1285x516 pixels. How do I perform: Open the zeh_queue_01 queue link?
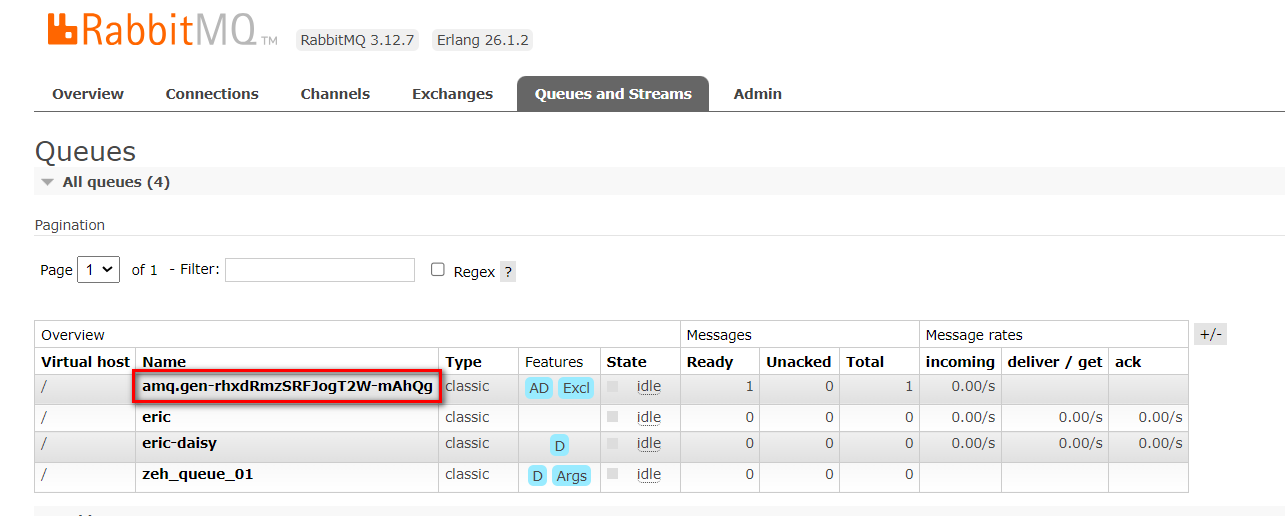[197, 474]
